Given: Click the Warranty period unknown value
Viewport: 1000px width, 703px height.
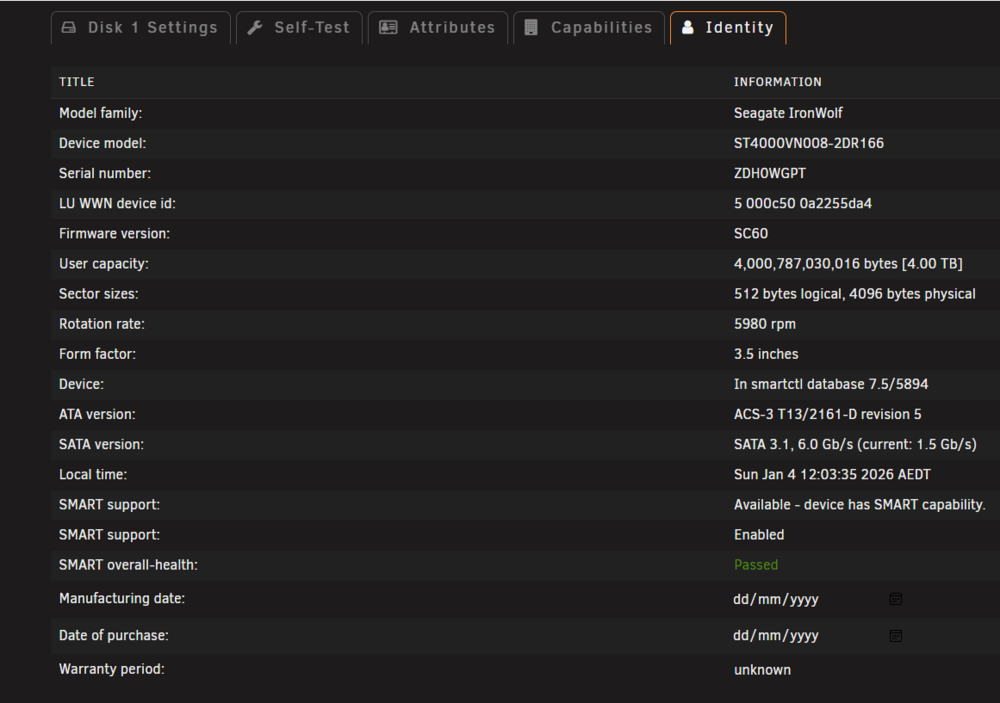Looking at the screenshot, I should 762,670.
